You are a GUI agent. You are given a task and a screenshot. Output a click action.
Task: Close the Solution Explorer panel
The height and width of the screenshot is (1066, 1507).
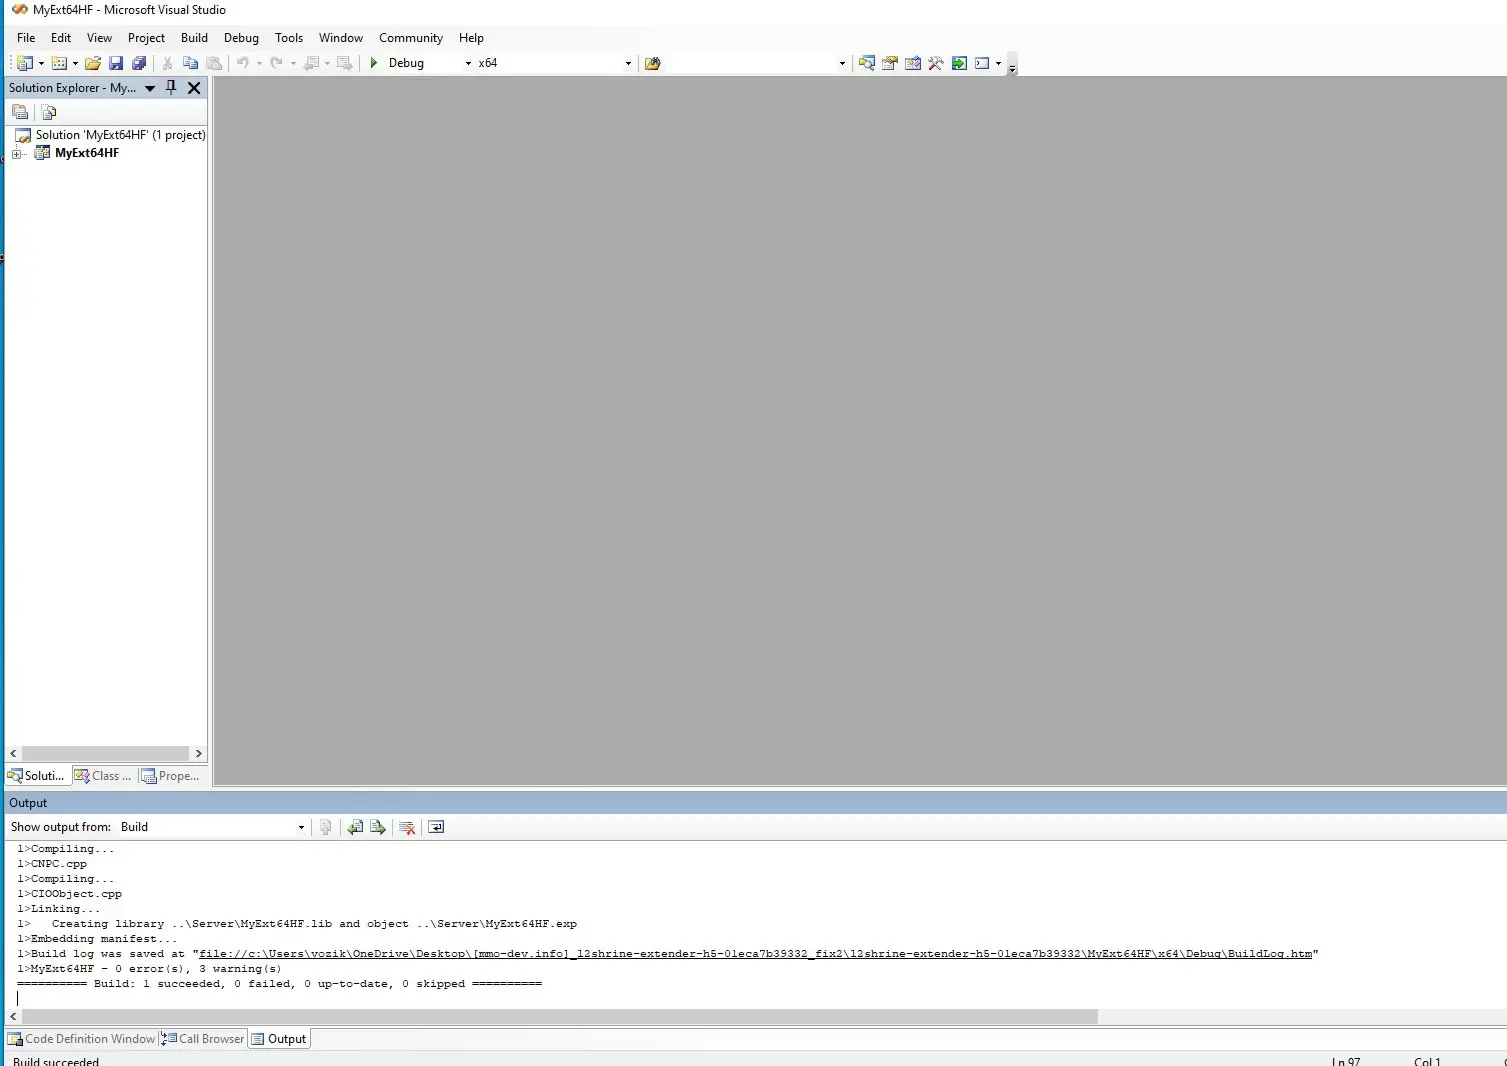(x=194, y=88)
